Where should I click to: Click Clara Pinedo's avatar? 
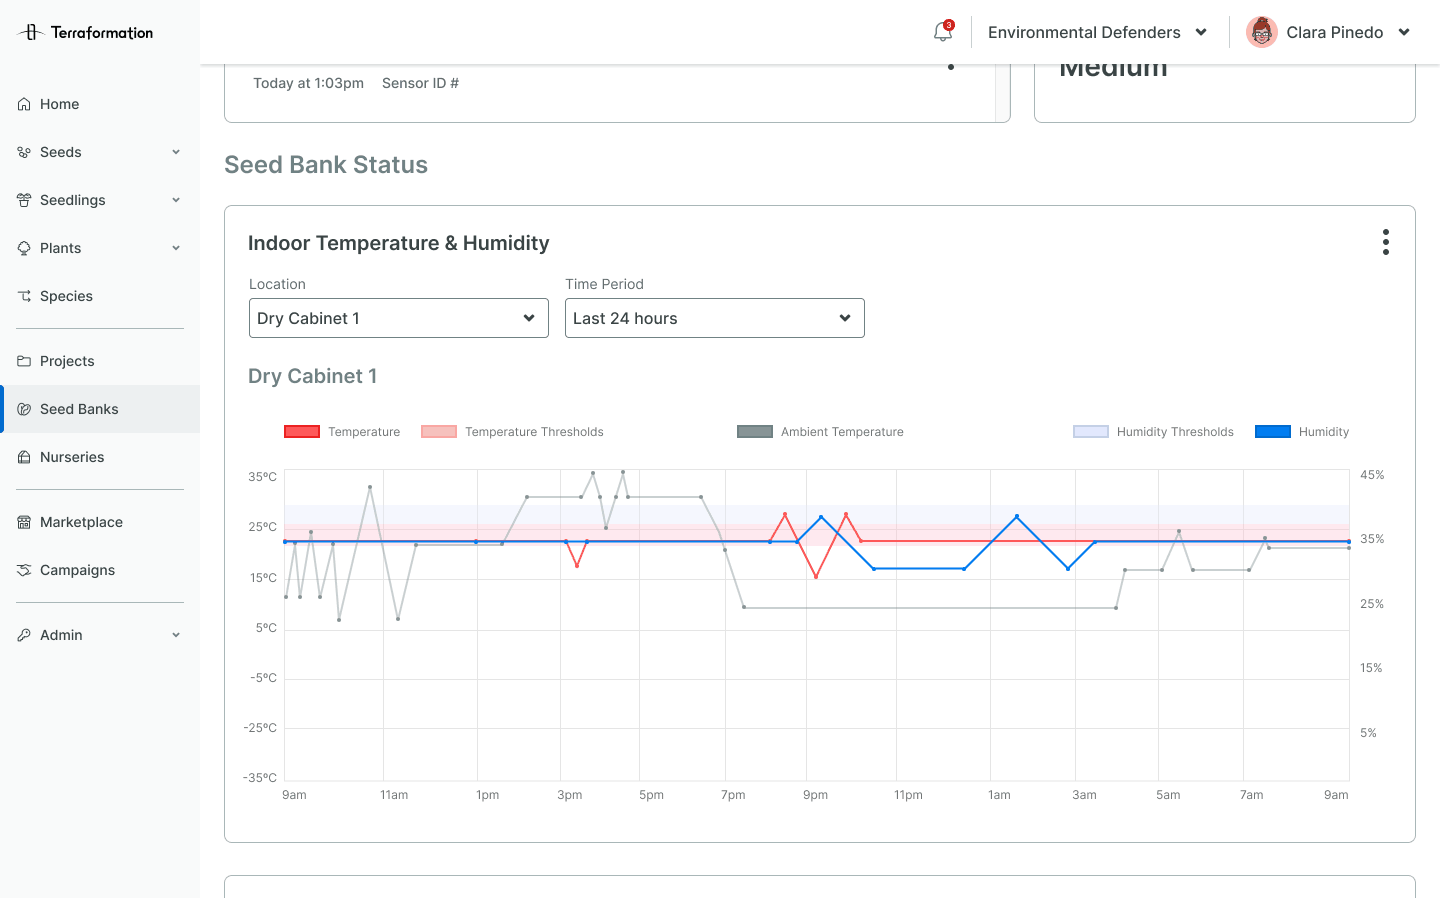(1262, 32)
